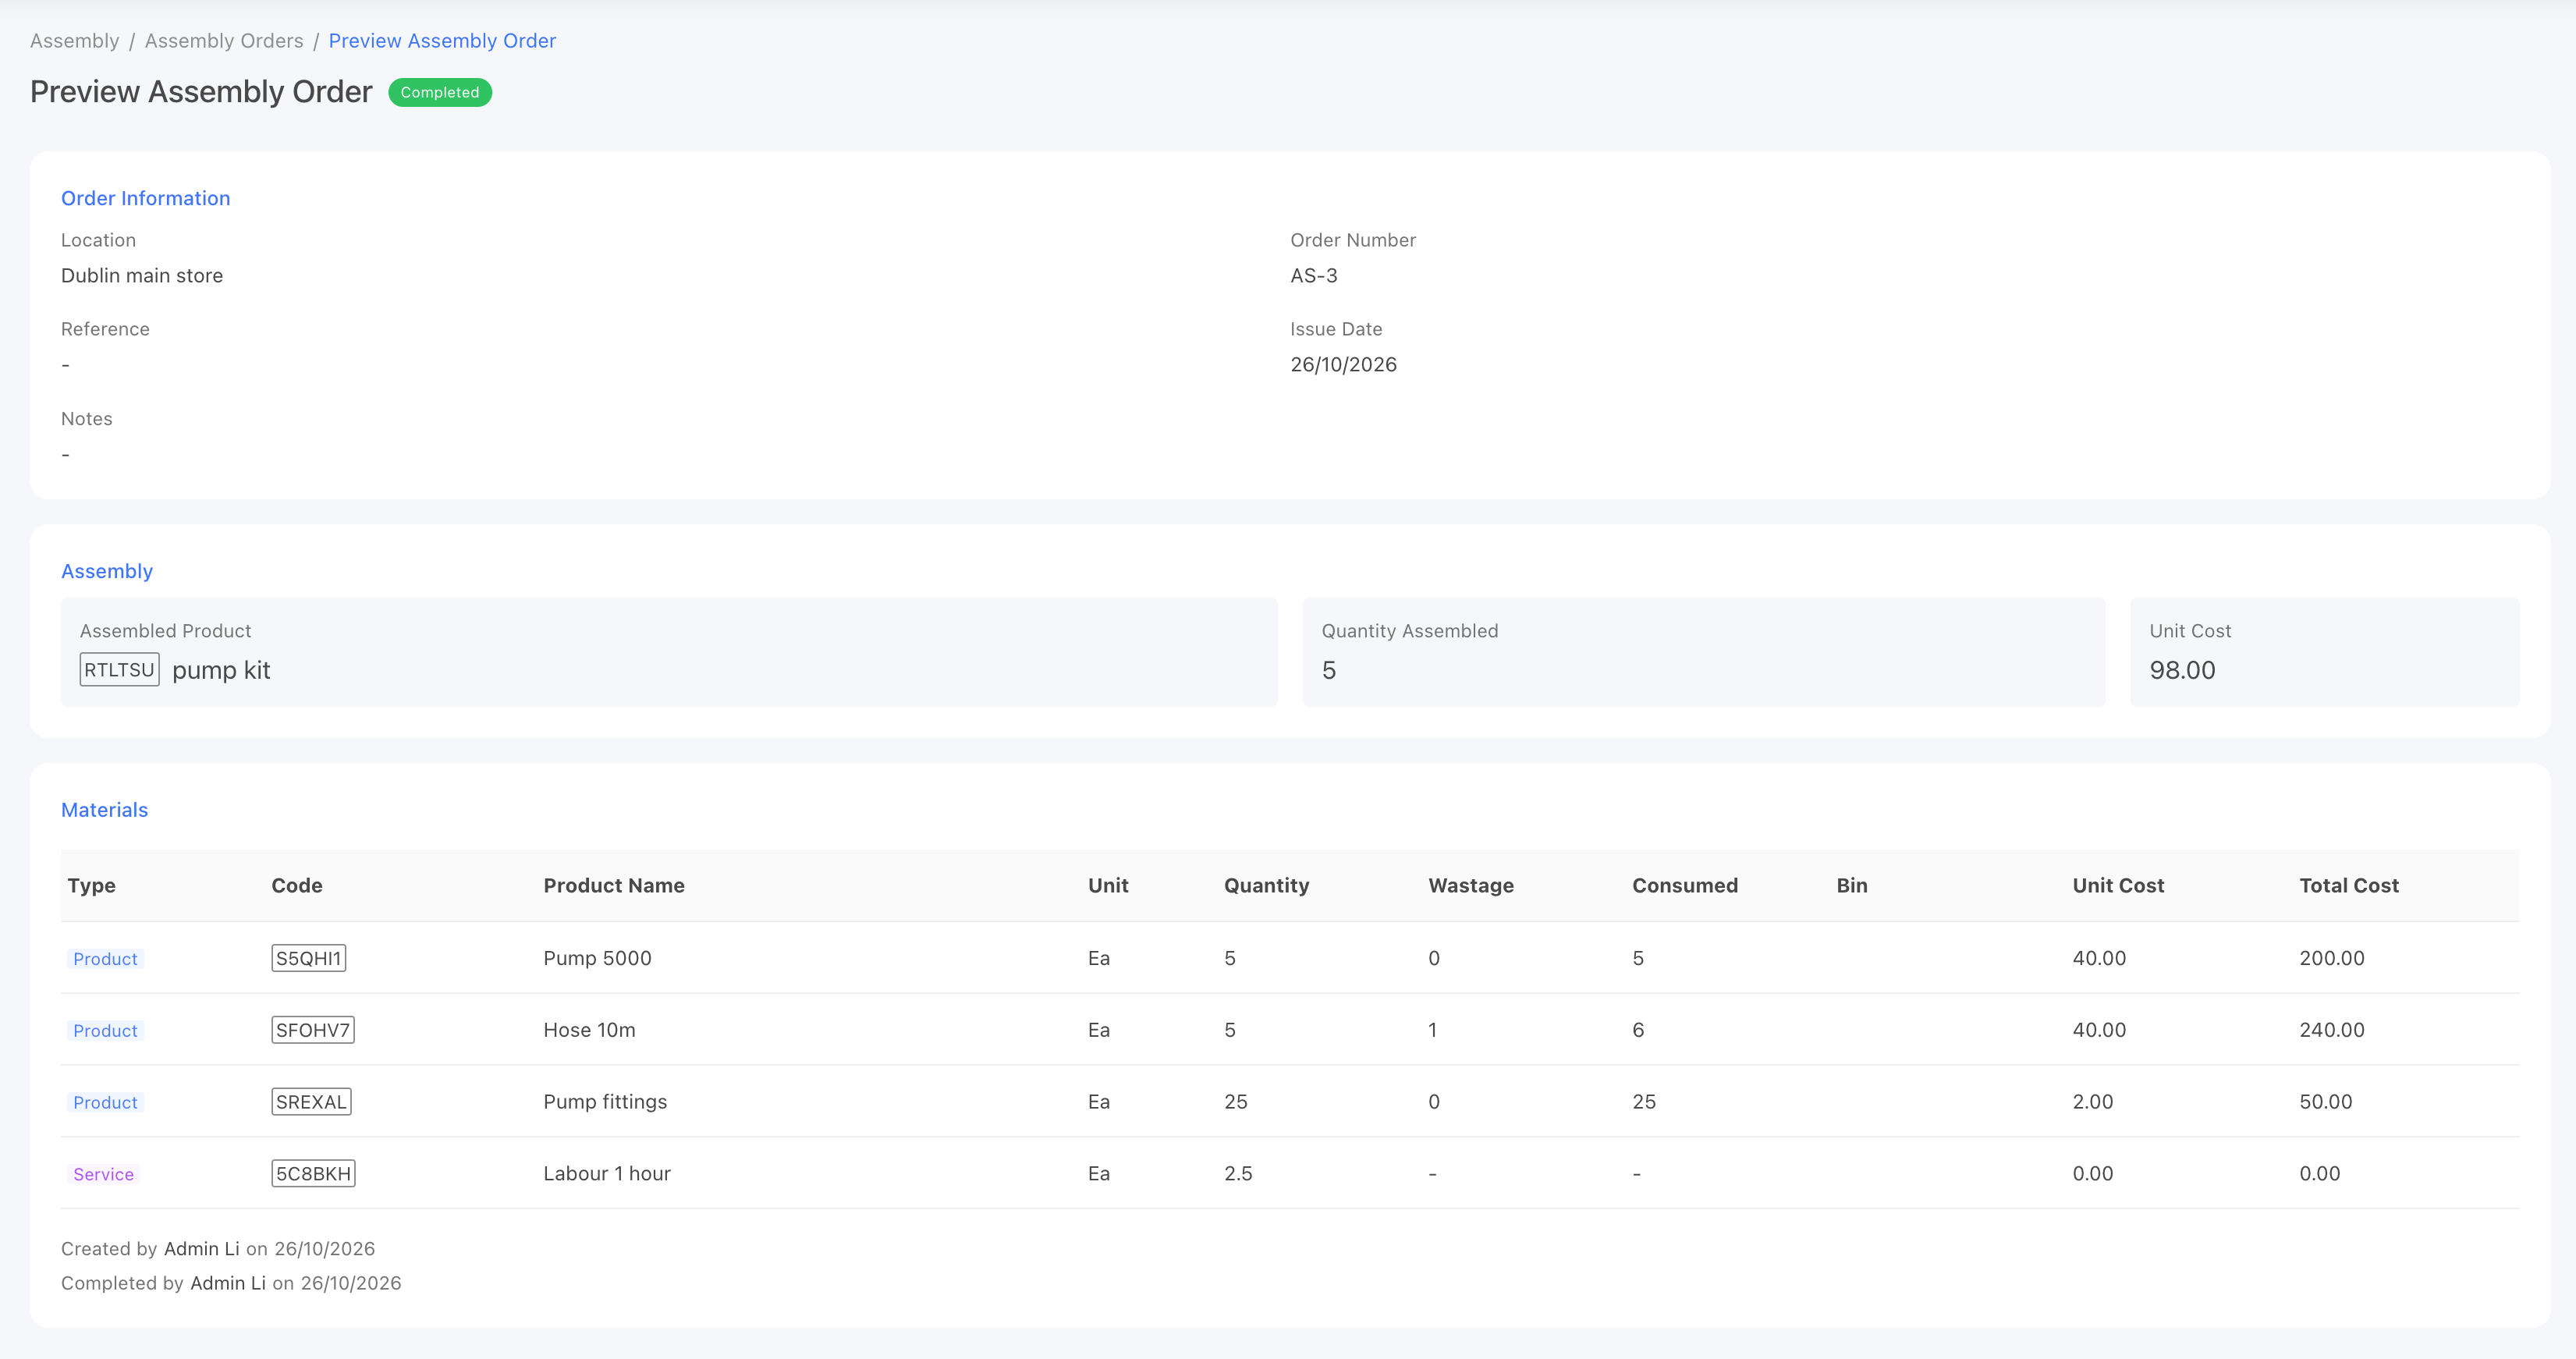Click total cost 200.00 for Pump 5000

(2332, 958)
